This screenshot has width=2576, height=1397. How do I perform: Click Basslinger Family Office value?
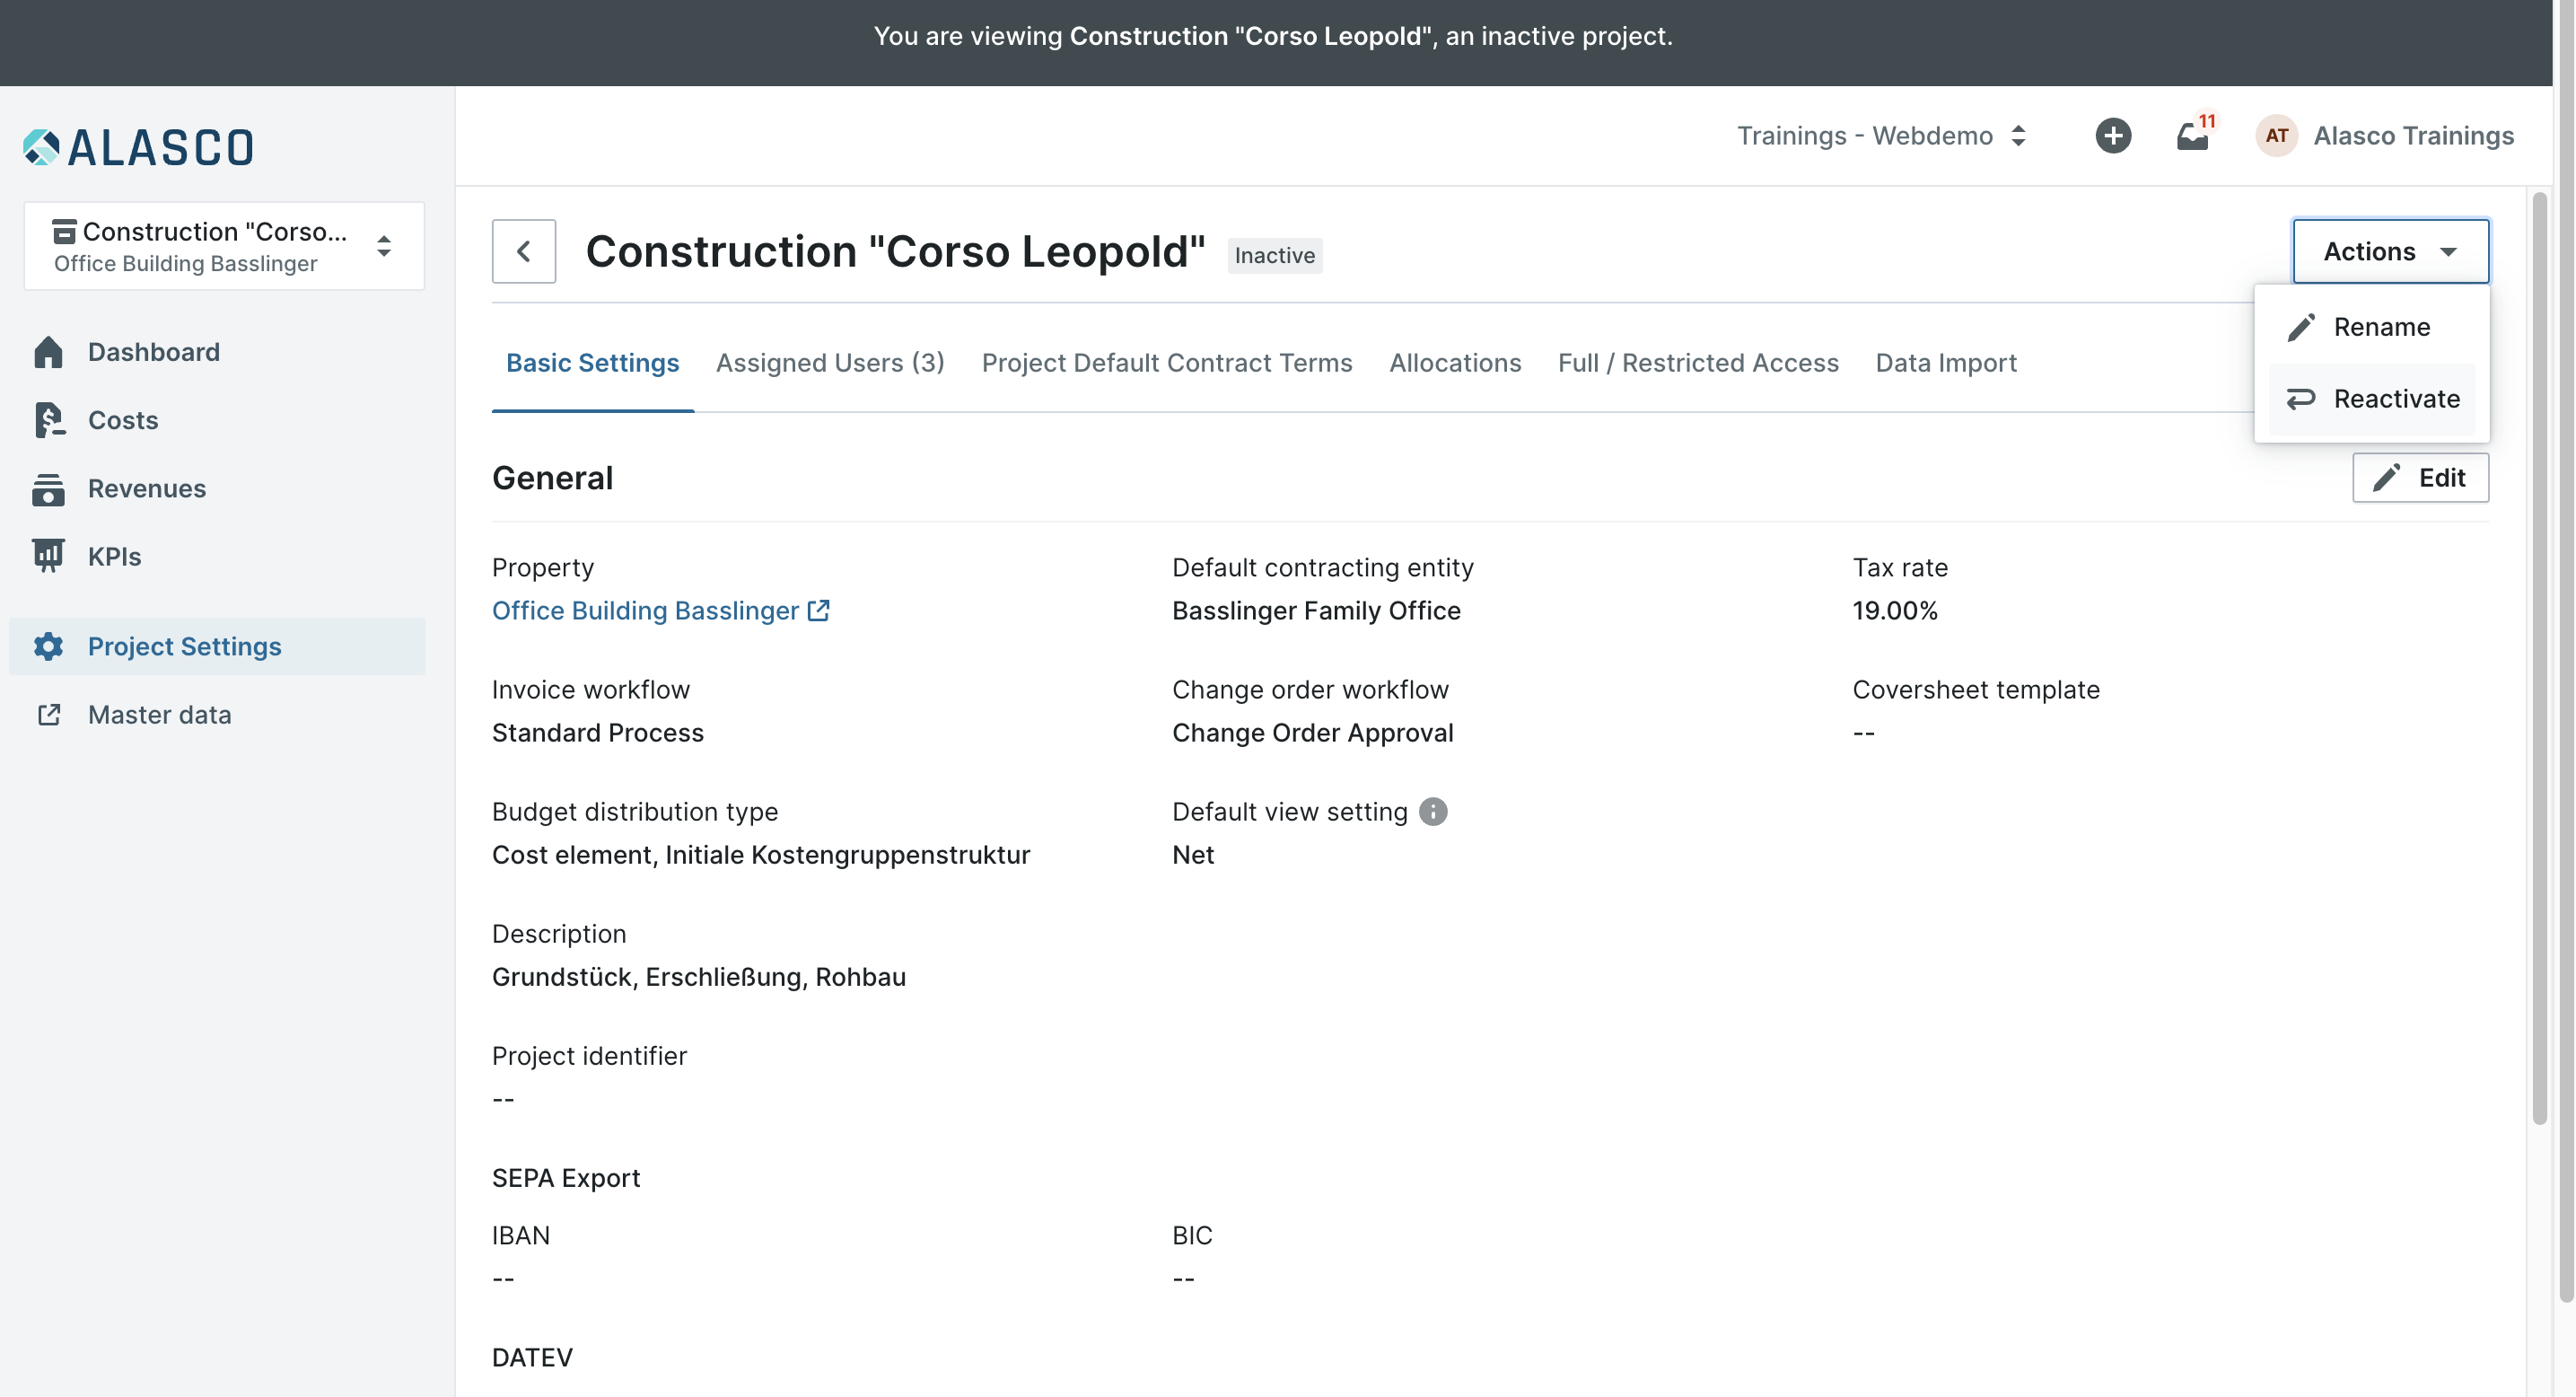[x=1316, y=610]
